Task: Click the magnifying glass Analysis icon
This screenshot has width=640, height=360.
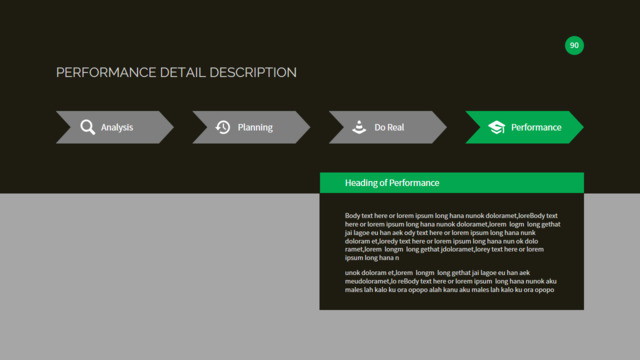Action: [x=87, y=127]
